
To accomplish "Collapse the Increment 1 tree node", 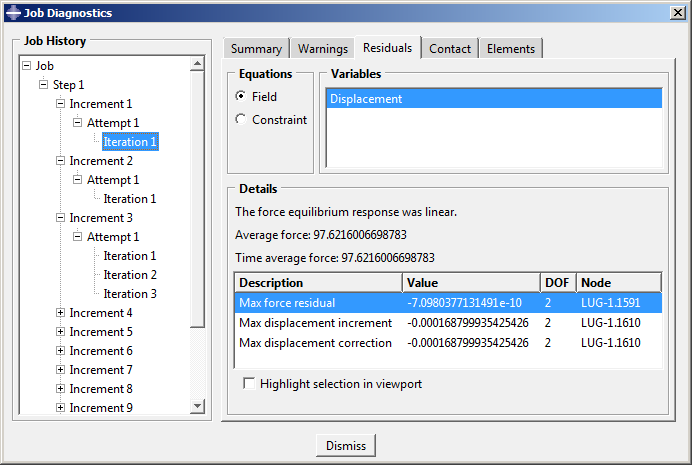I will pos(61,104).
